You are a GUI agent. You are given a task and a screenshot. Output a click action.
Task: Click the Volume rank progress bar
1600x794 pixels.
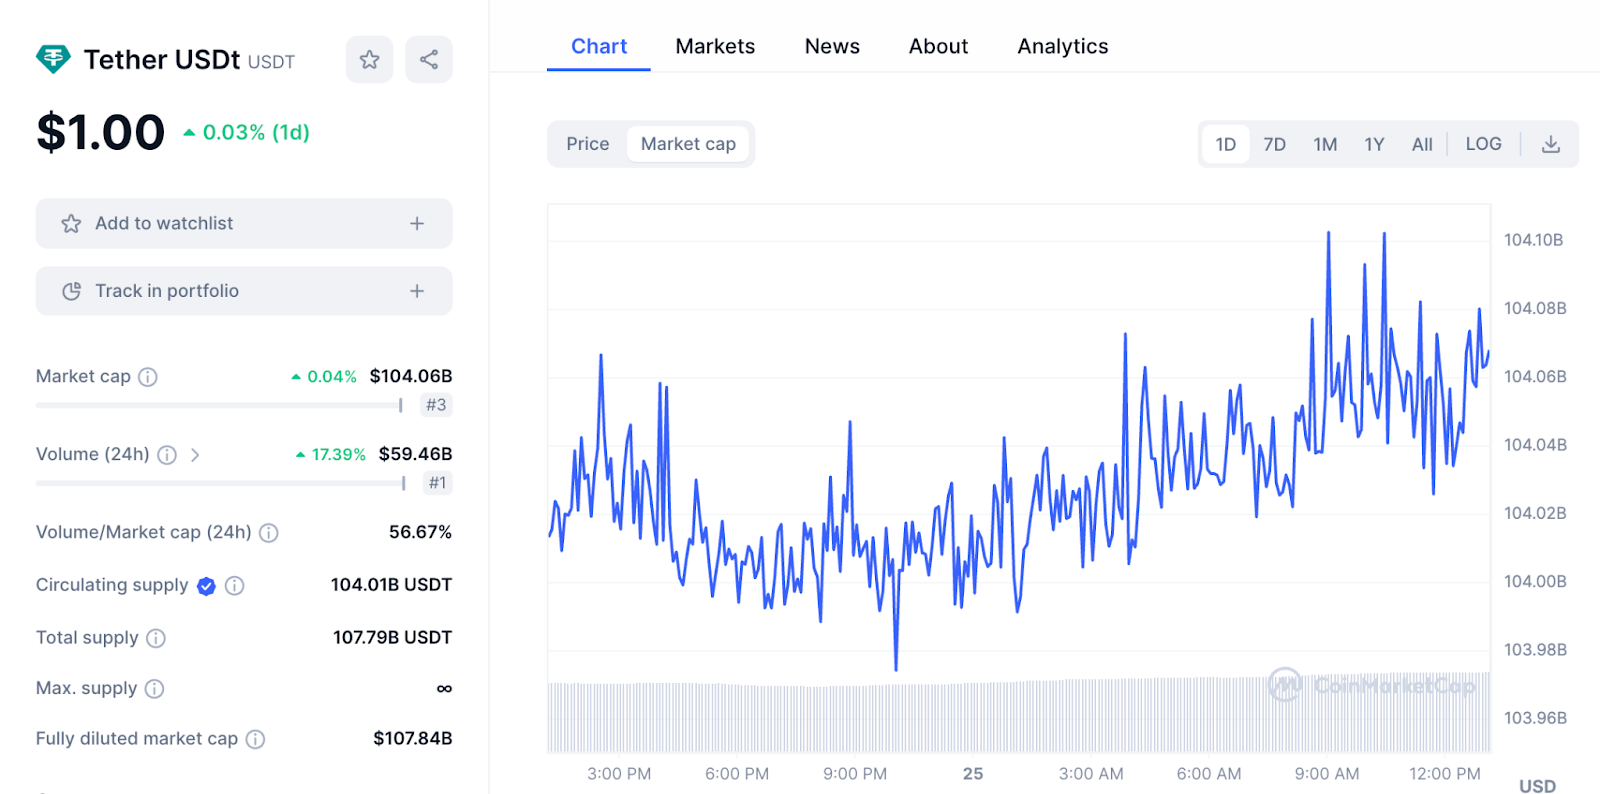point(220,483)
